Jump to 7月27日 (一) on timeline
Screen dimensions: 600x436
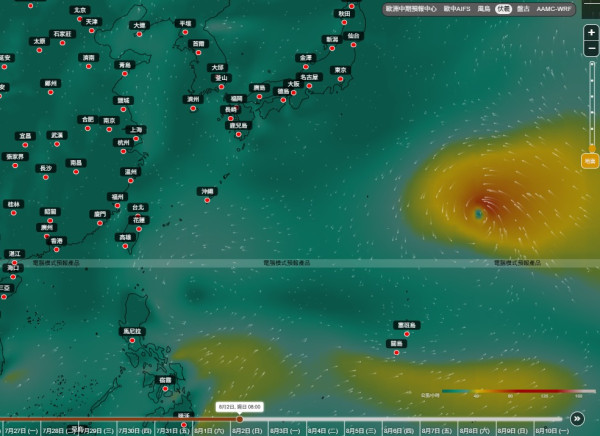click(21, 431)
